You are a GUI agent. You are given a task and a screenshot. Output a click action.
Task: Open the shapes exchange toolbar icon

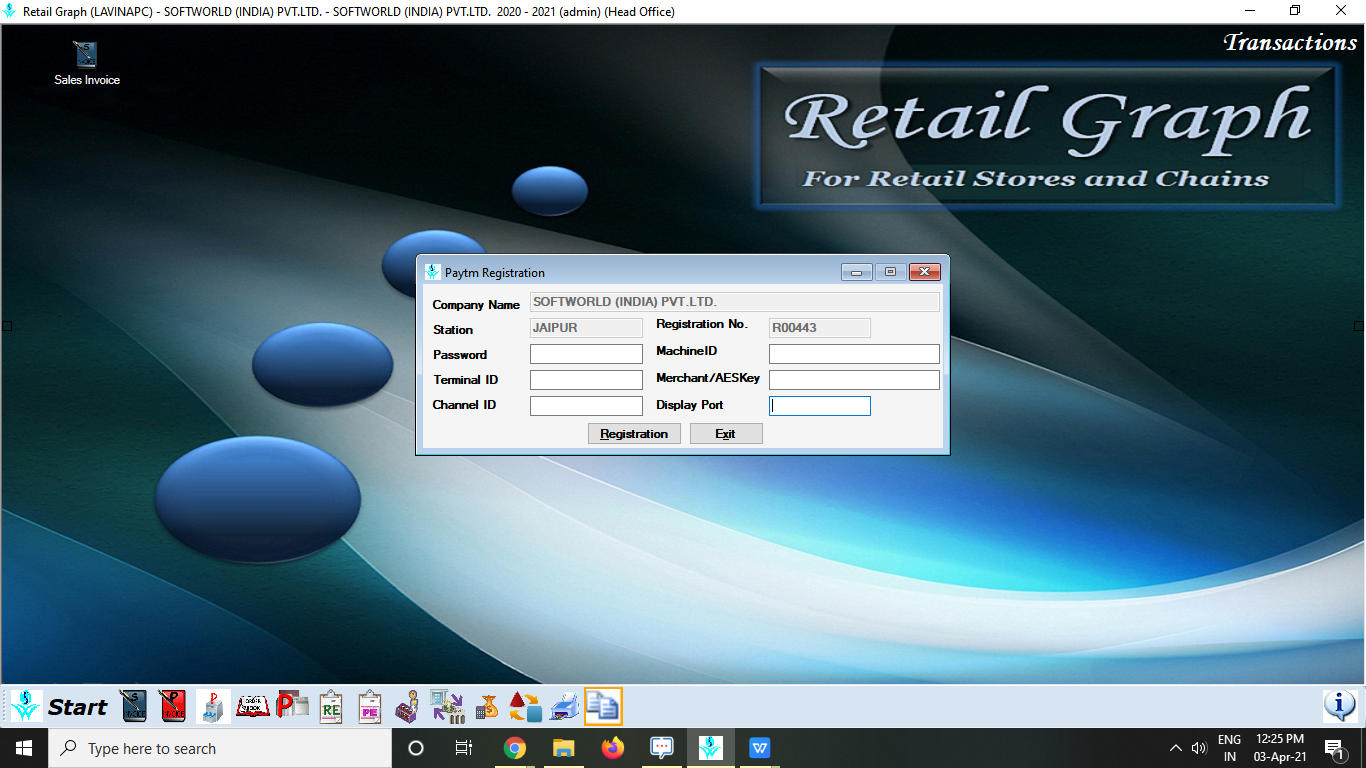point(525,706)
